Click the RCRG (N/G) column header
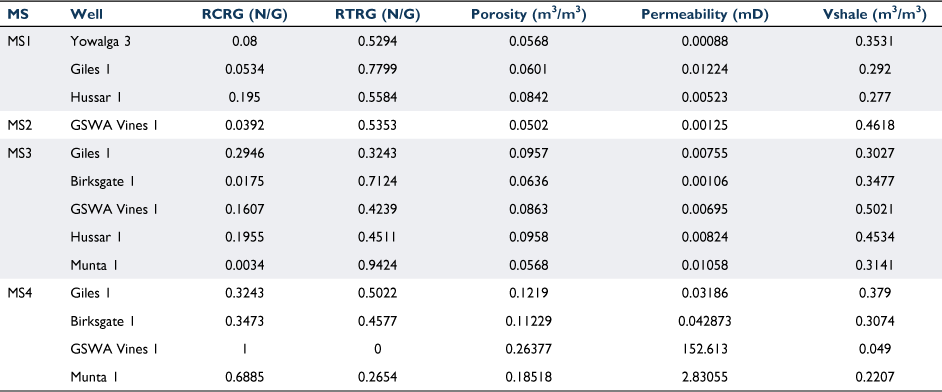942x392 pixels. [245, 16]
